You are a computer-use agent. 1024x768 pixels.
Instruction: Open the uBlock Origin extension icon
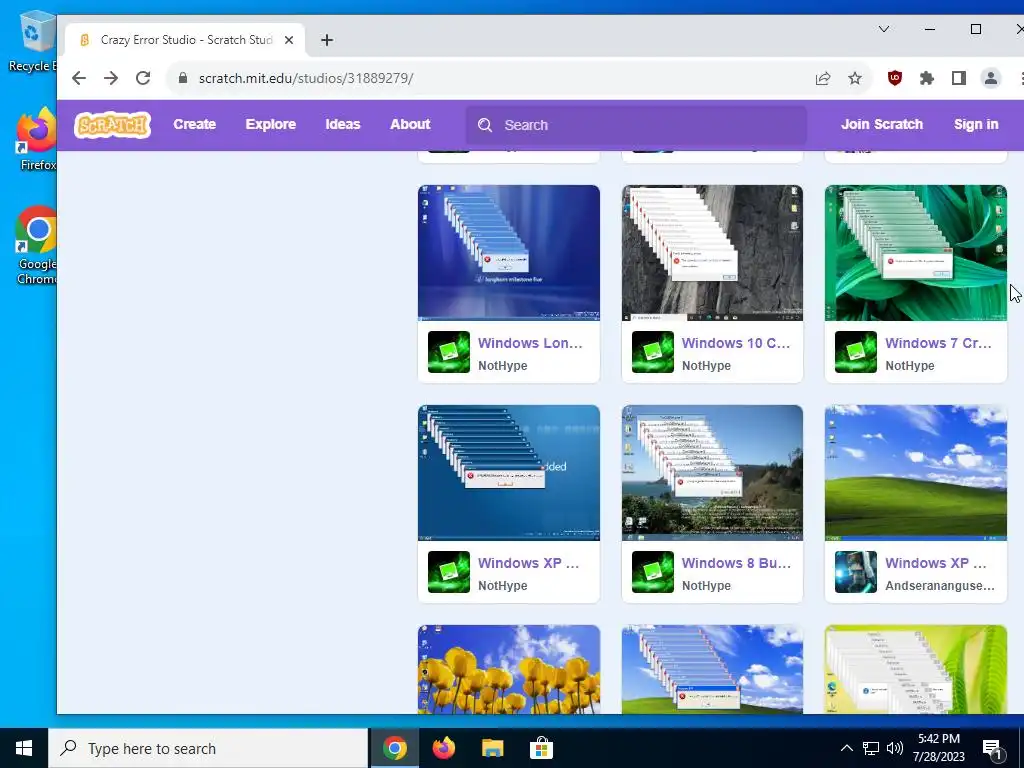[x=895, y=78]
